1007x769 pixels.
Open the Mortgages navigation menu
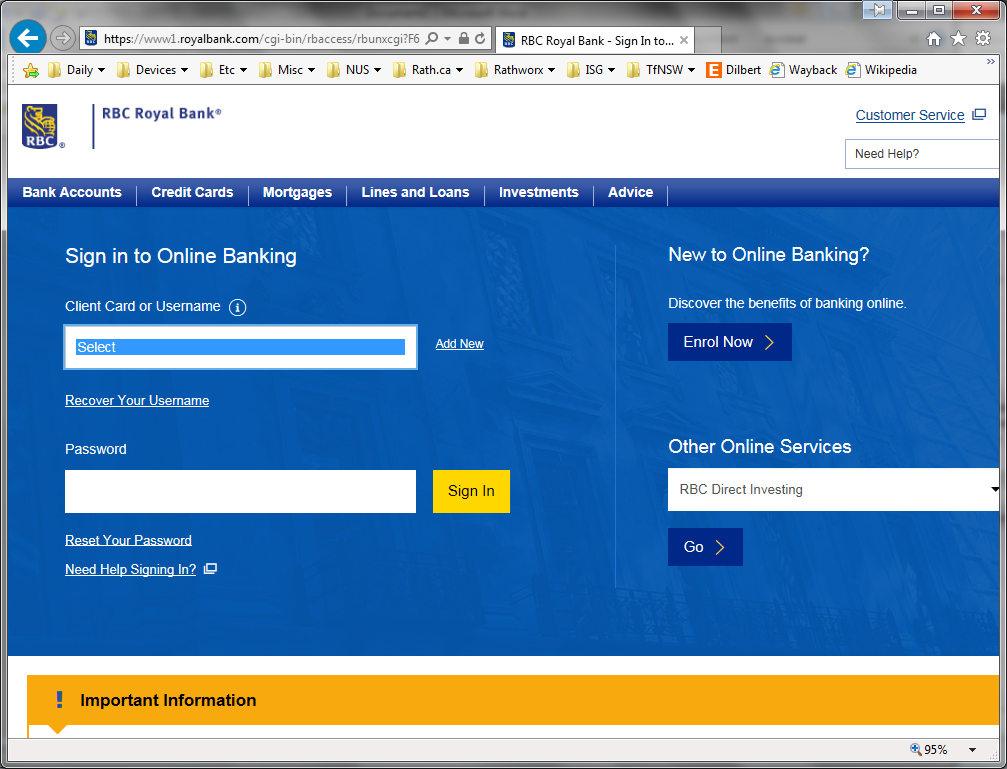[297, 193]
